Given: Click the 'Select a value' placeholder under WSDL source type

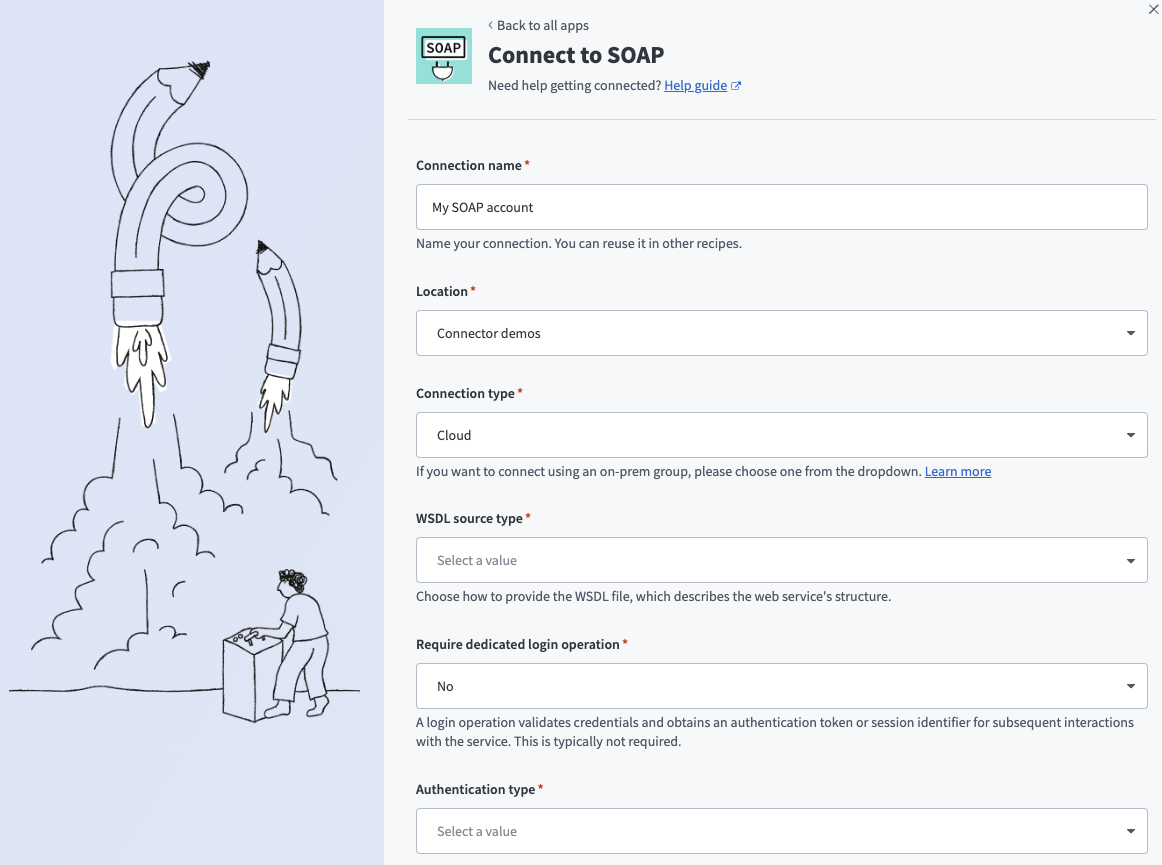Looking at the screenshot, I should pyautogui.click(x=476, y=560).
